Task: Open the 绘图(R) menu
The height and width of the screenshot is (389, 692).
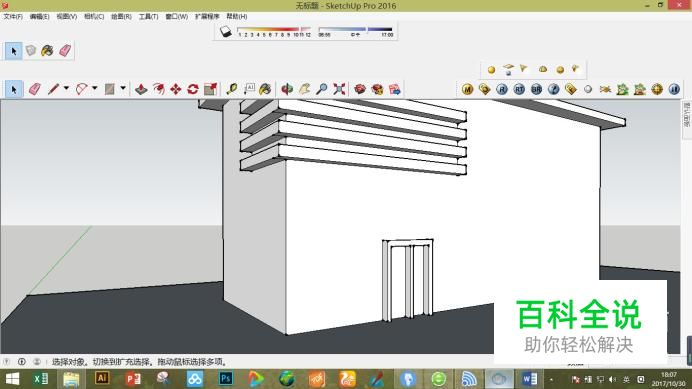Action: point(121,16)
